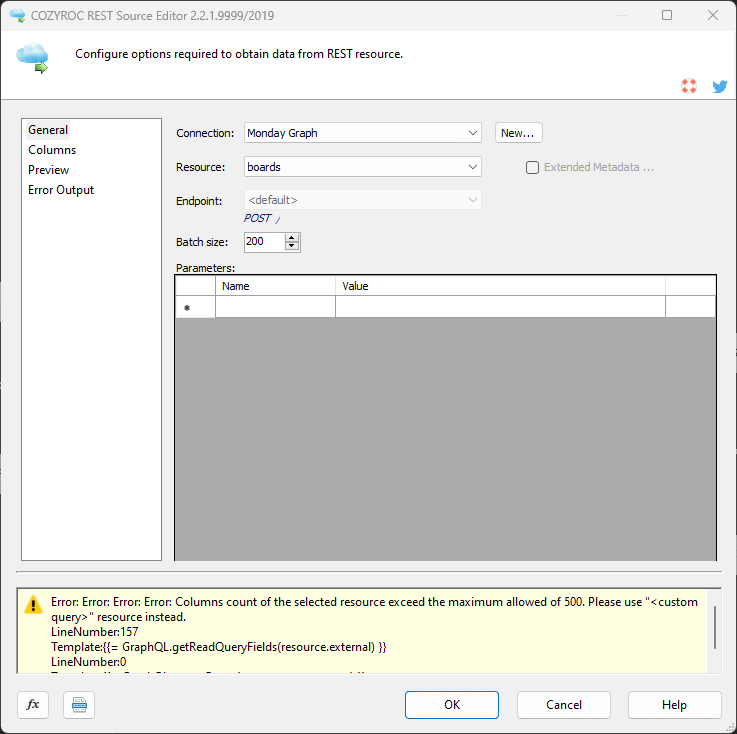Enable the Extended Metadata checkbox

[532, 167]
